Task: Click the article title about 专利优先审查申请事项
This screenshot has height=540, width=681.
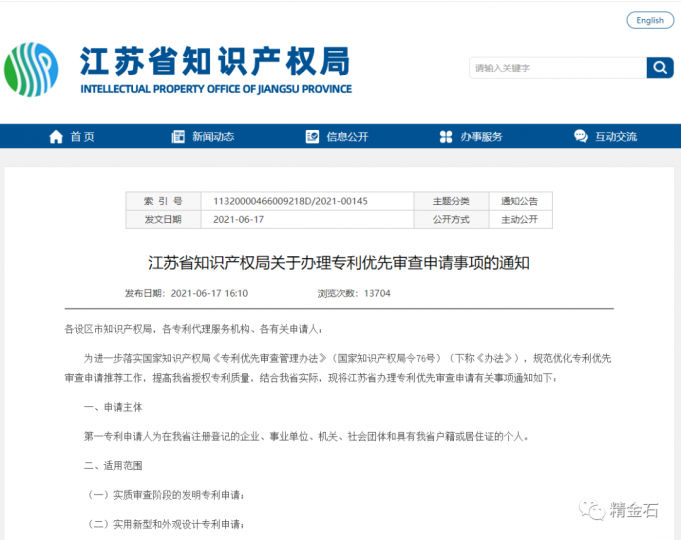Action: point(339,263)
